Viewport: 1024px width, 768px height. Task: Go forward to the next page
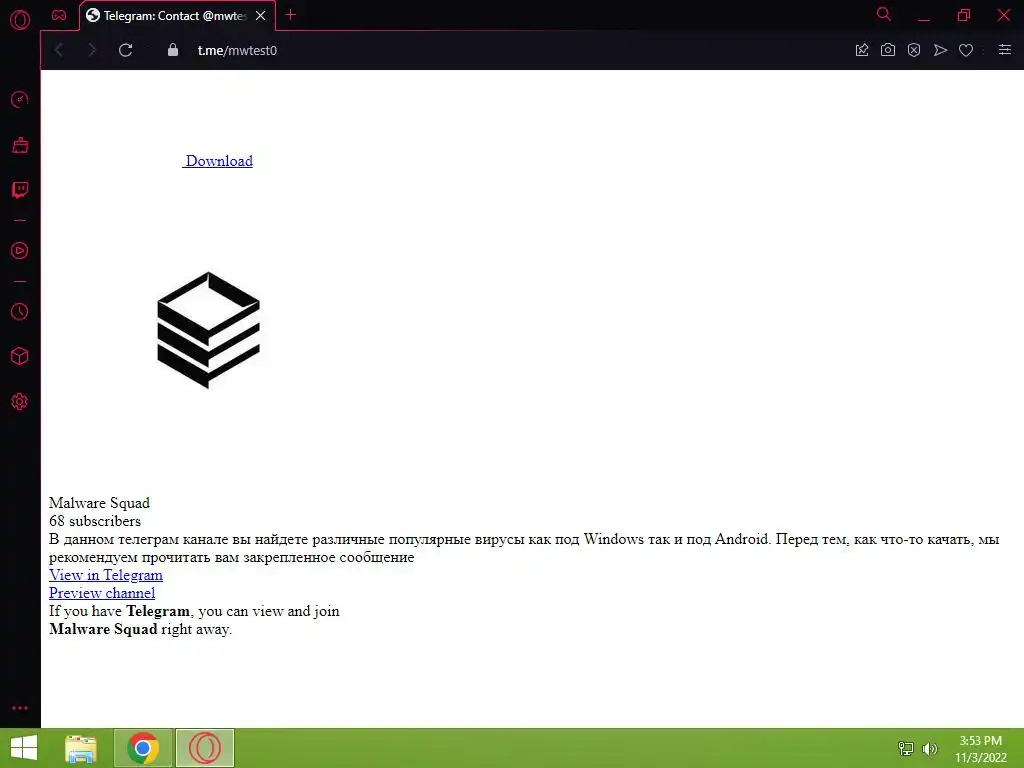[x=92, y=50]
